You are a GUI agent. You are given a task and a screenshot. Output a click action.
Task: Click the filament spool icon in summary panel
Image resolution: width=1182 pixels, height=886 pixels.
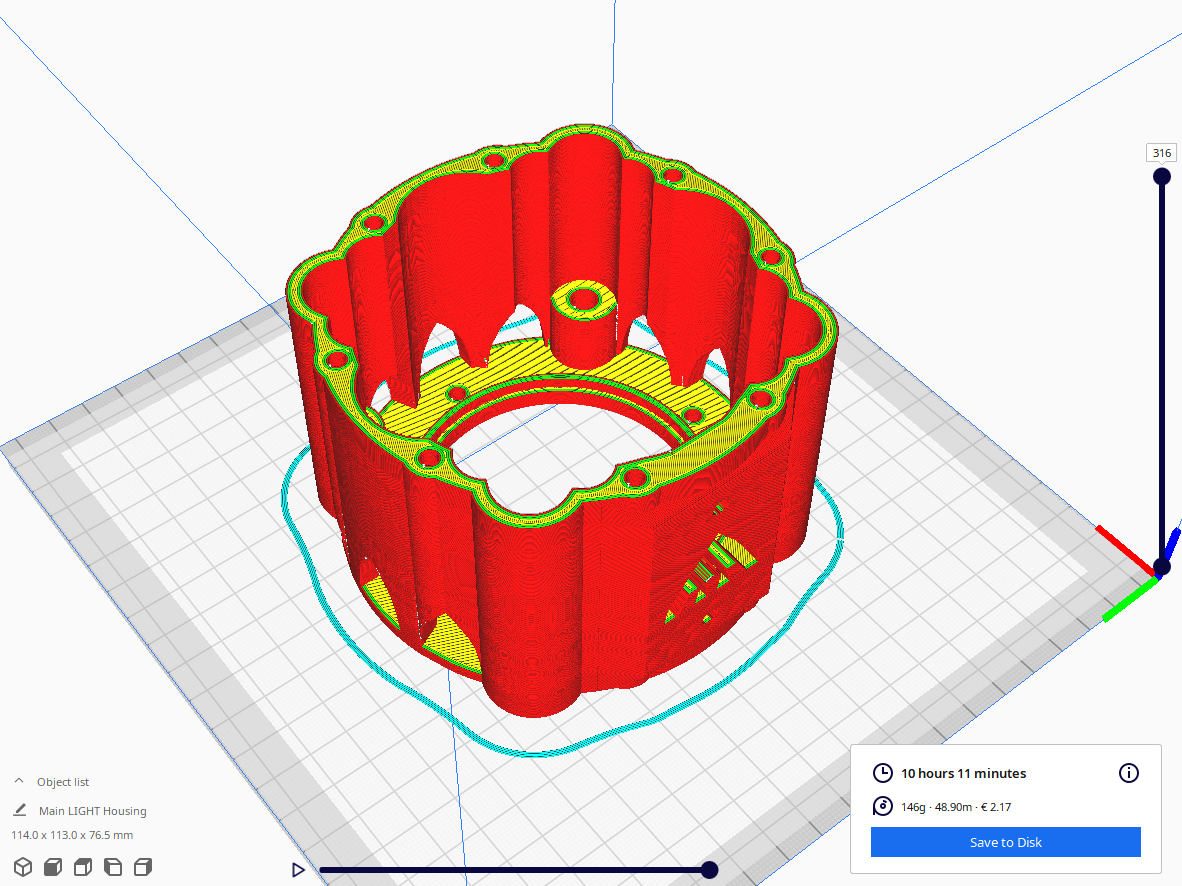(x=883, y=807)
